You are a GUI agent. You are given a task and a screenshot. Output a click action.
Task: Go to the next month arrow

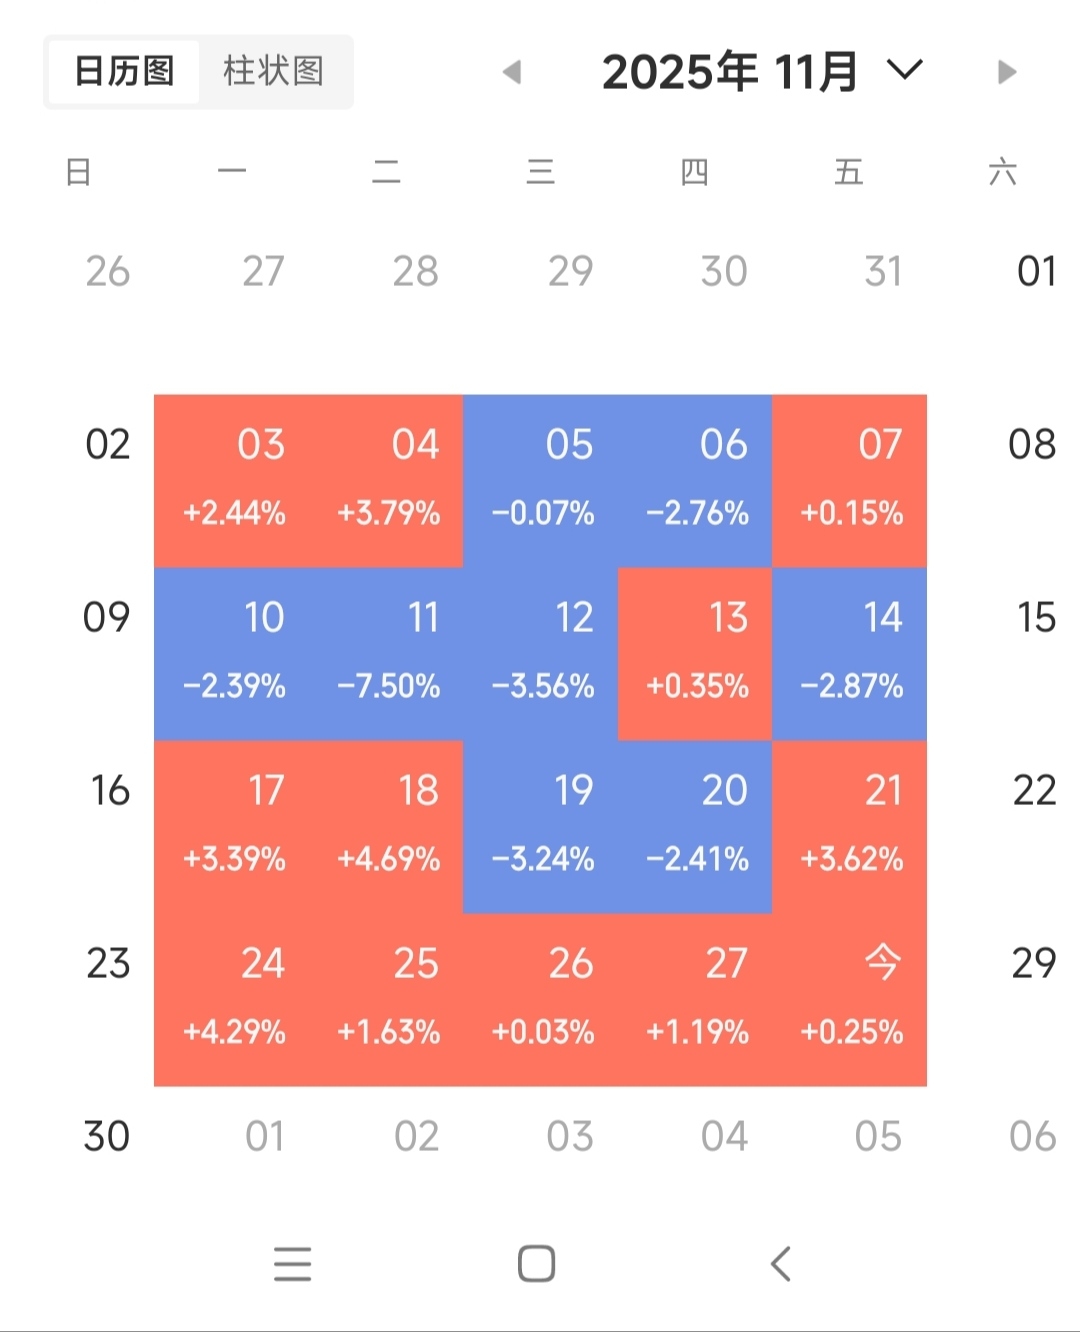(x=1007, y=72)
